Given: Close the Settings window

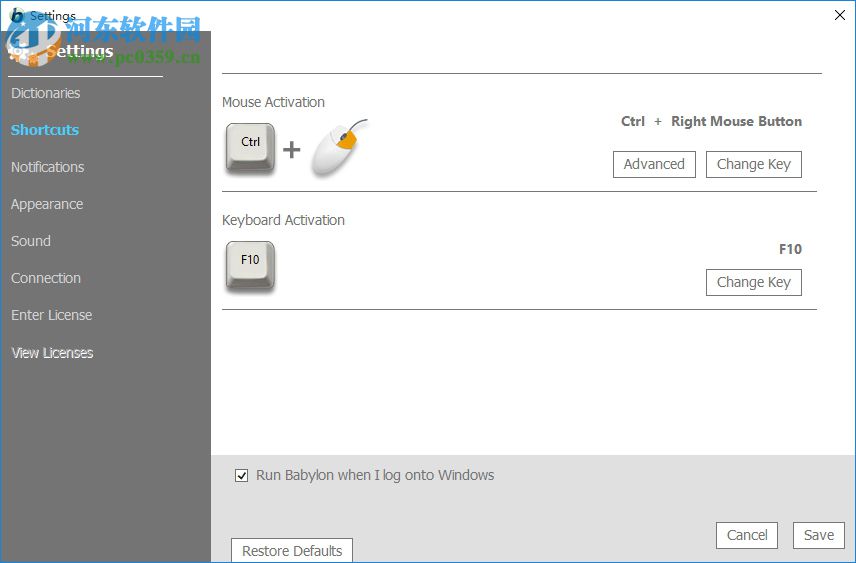Looking at the screenshot, I should point(840,15).
